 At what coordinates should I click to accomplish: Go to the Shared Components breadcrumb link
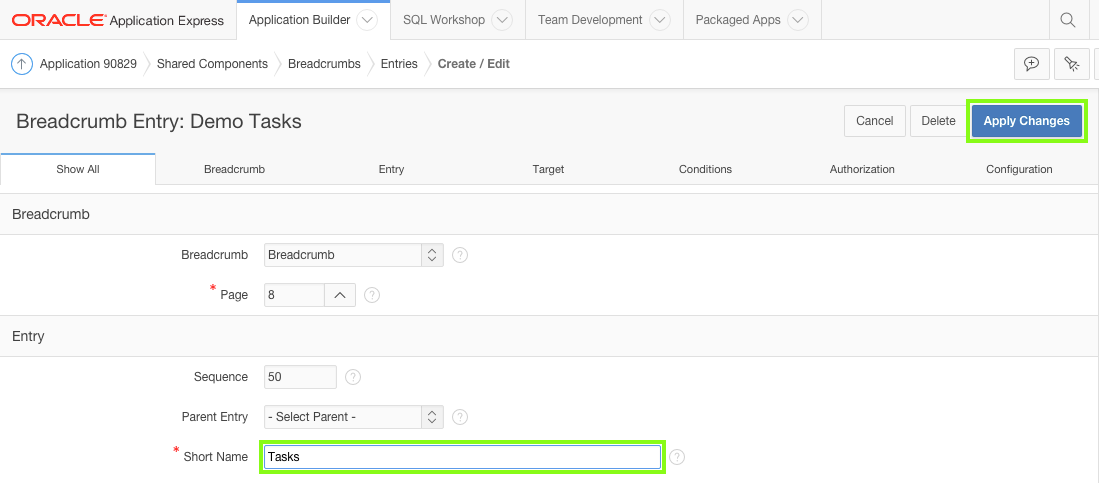pos(212,64)
